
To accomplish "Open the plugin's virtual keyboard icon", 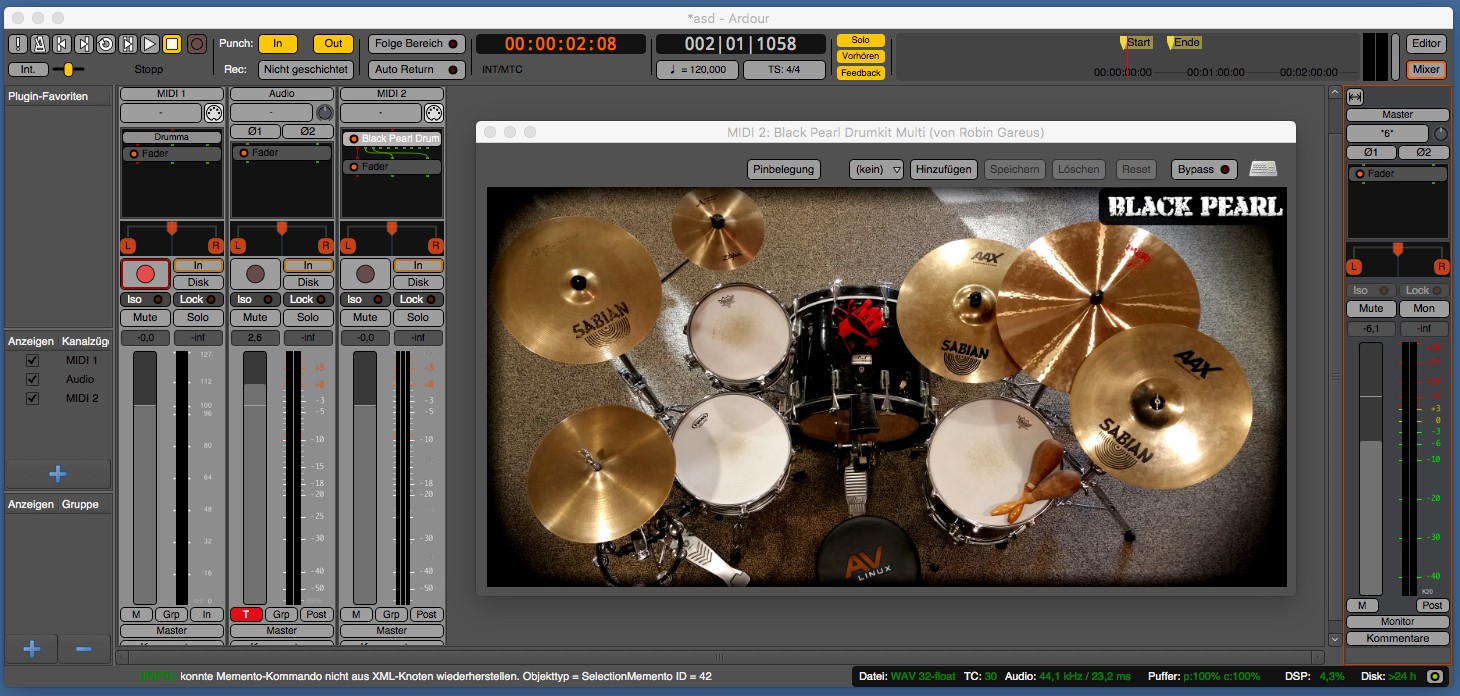I will tap(1263, 169).
